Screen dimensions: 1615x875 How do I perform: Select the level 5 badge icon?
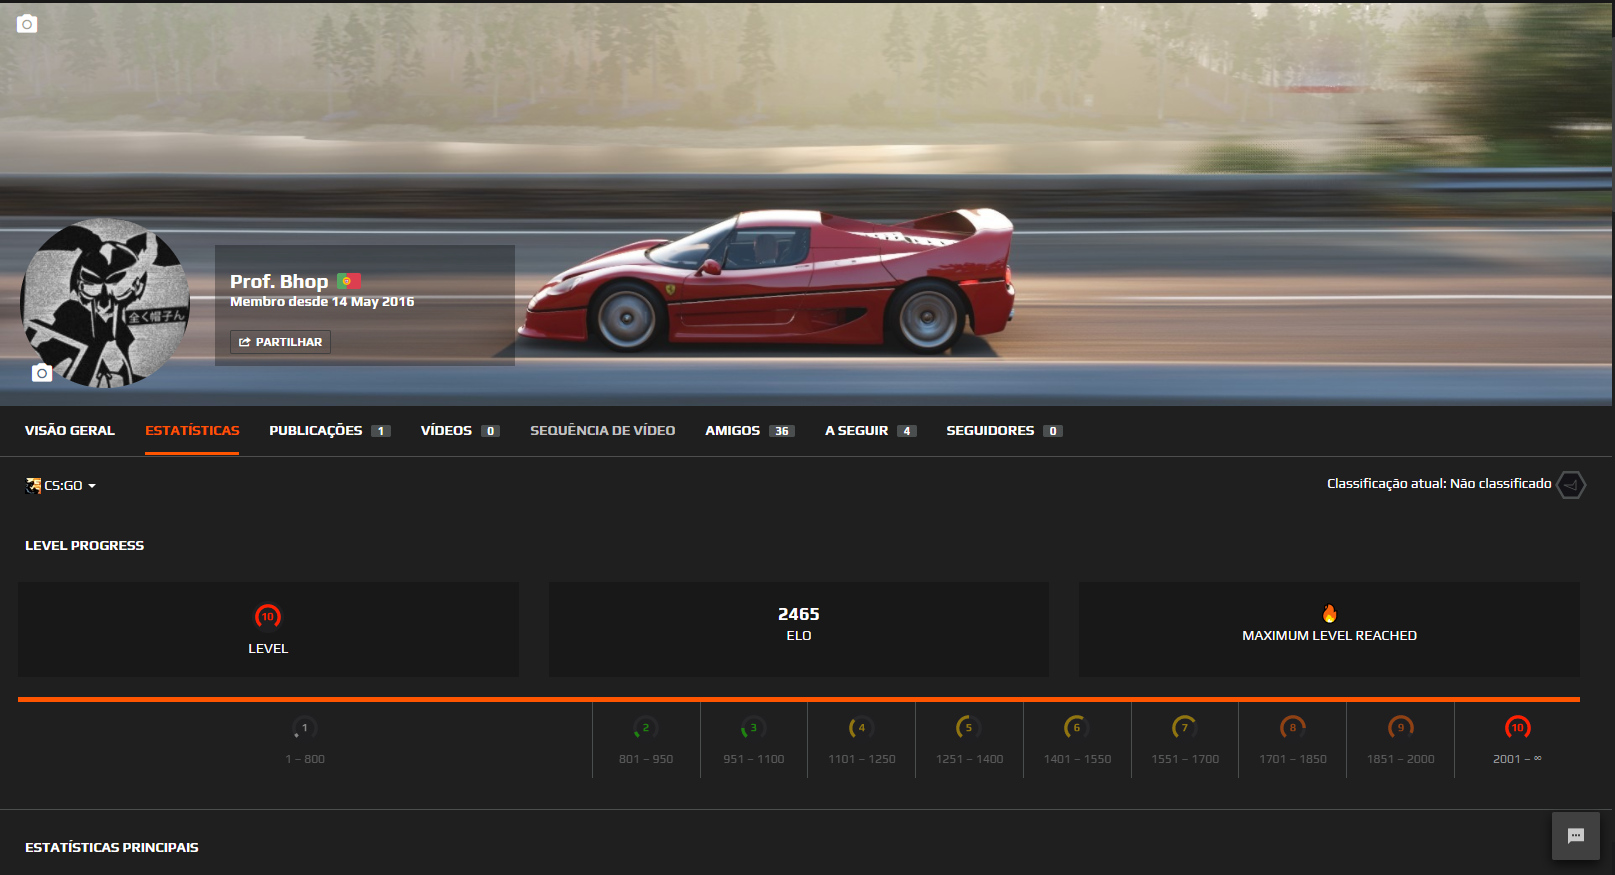click(969, 728)
